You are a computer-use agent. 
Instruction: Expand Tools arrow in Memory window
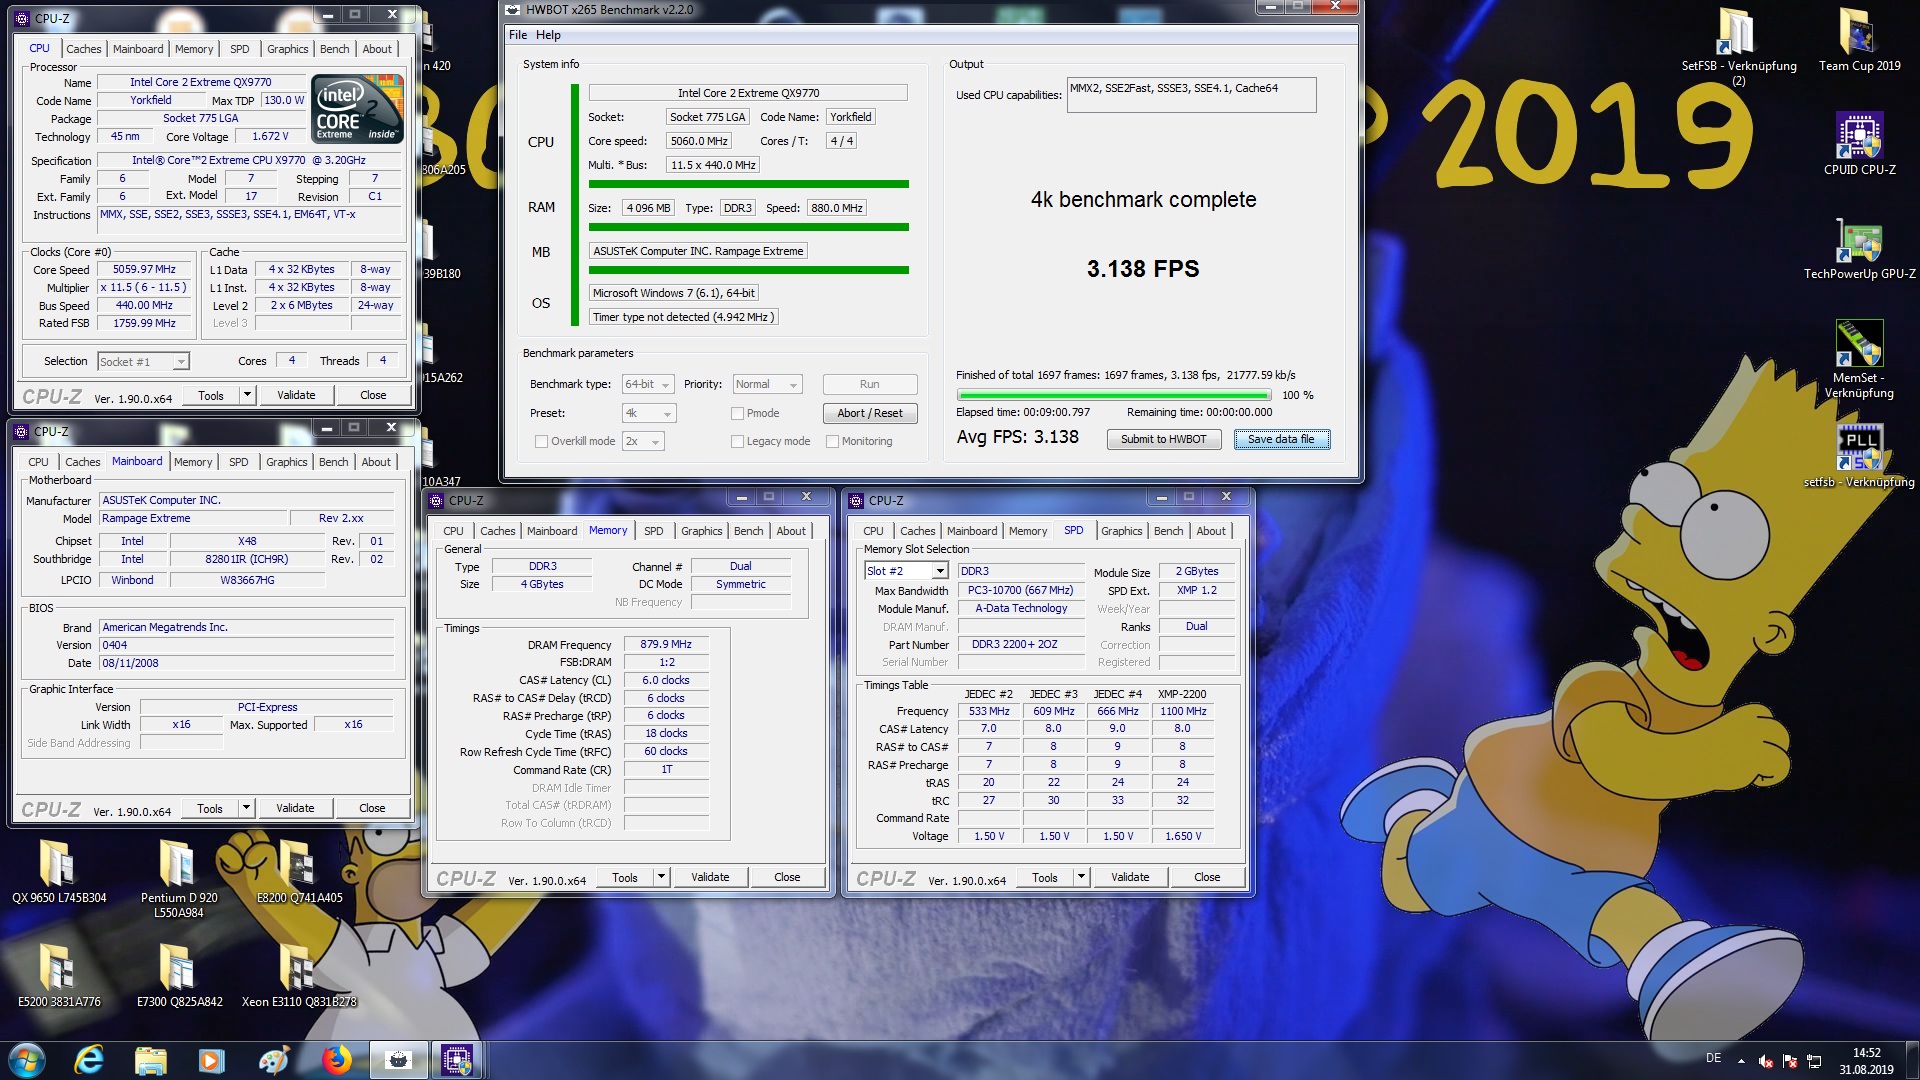[x=661, y=877]
